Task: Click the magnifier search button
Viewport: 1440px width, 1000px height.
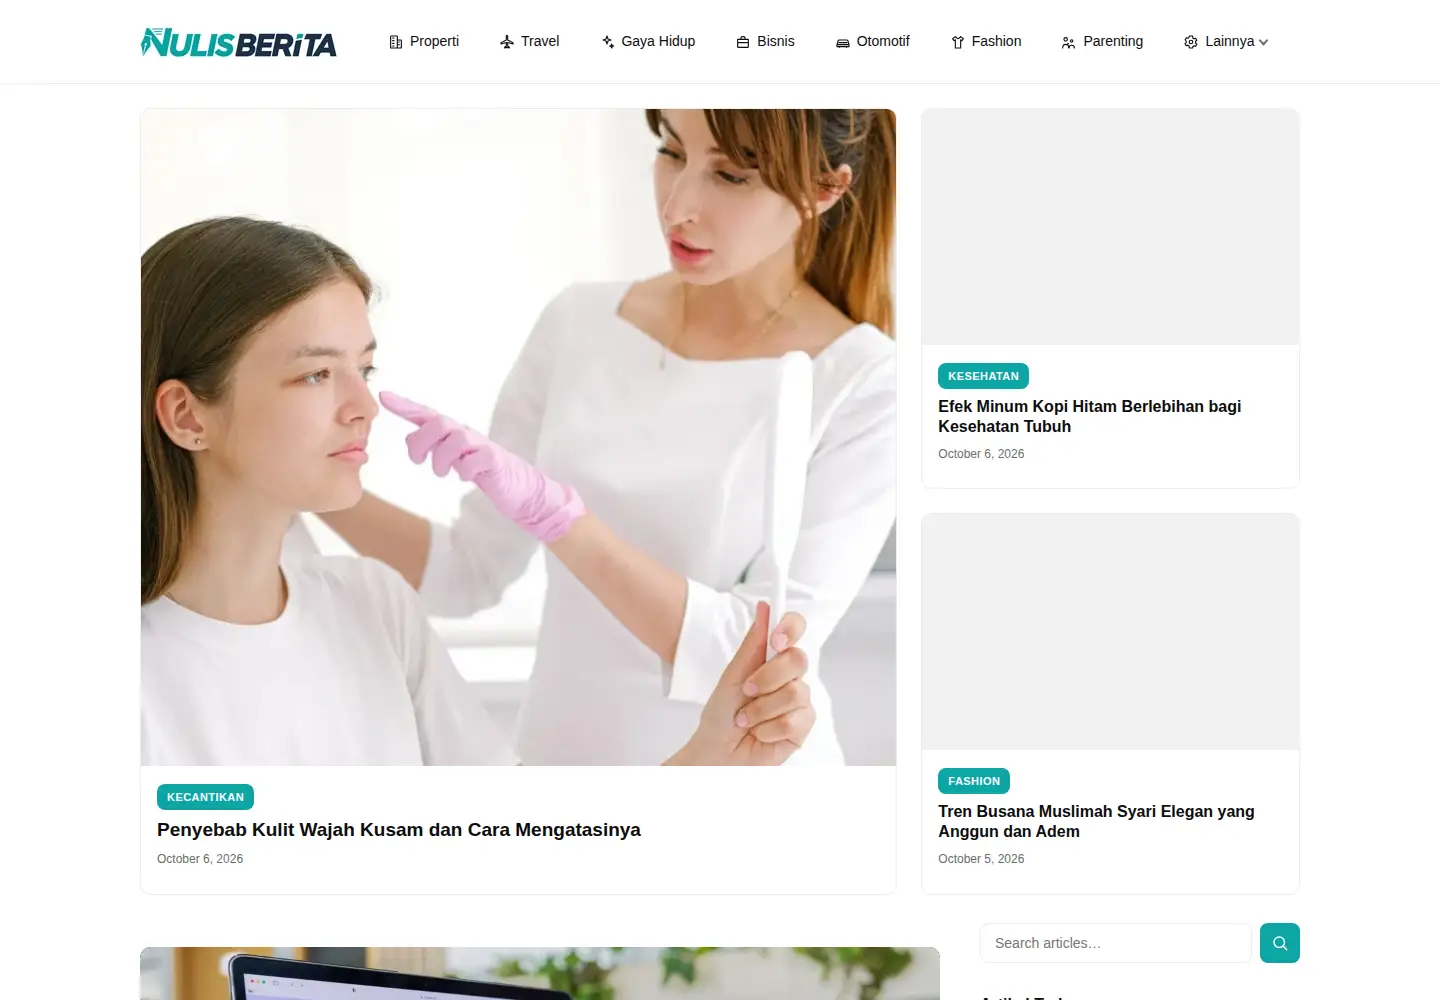Action: [x=1280, y=943]
